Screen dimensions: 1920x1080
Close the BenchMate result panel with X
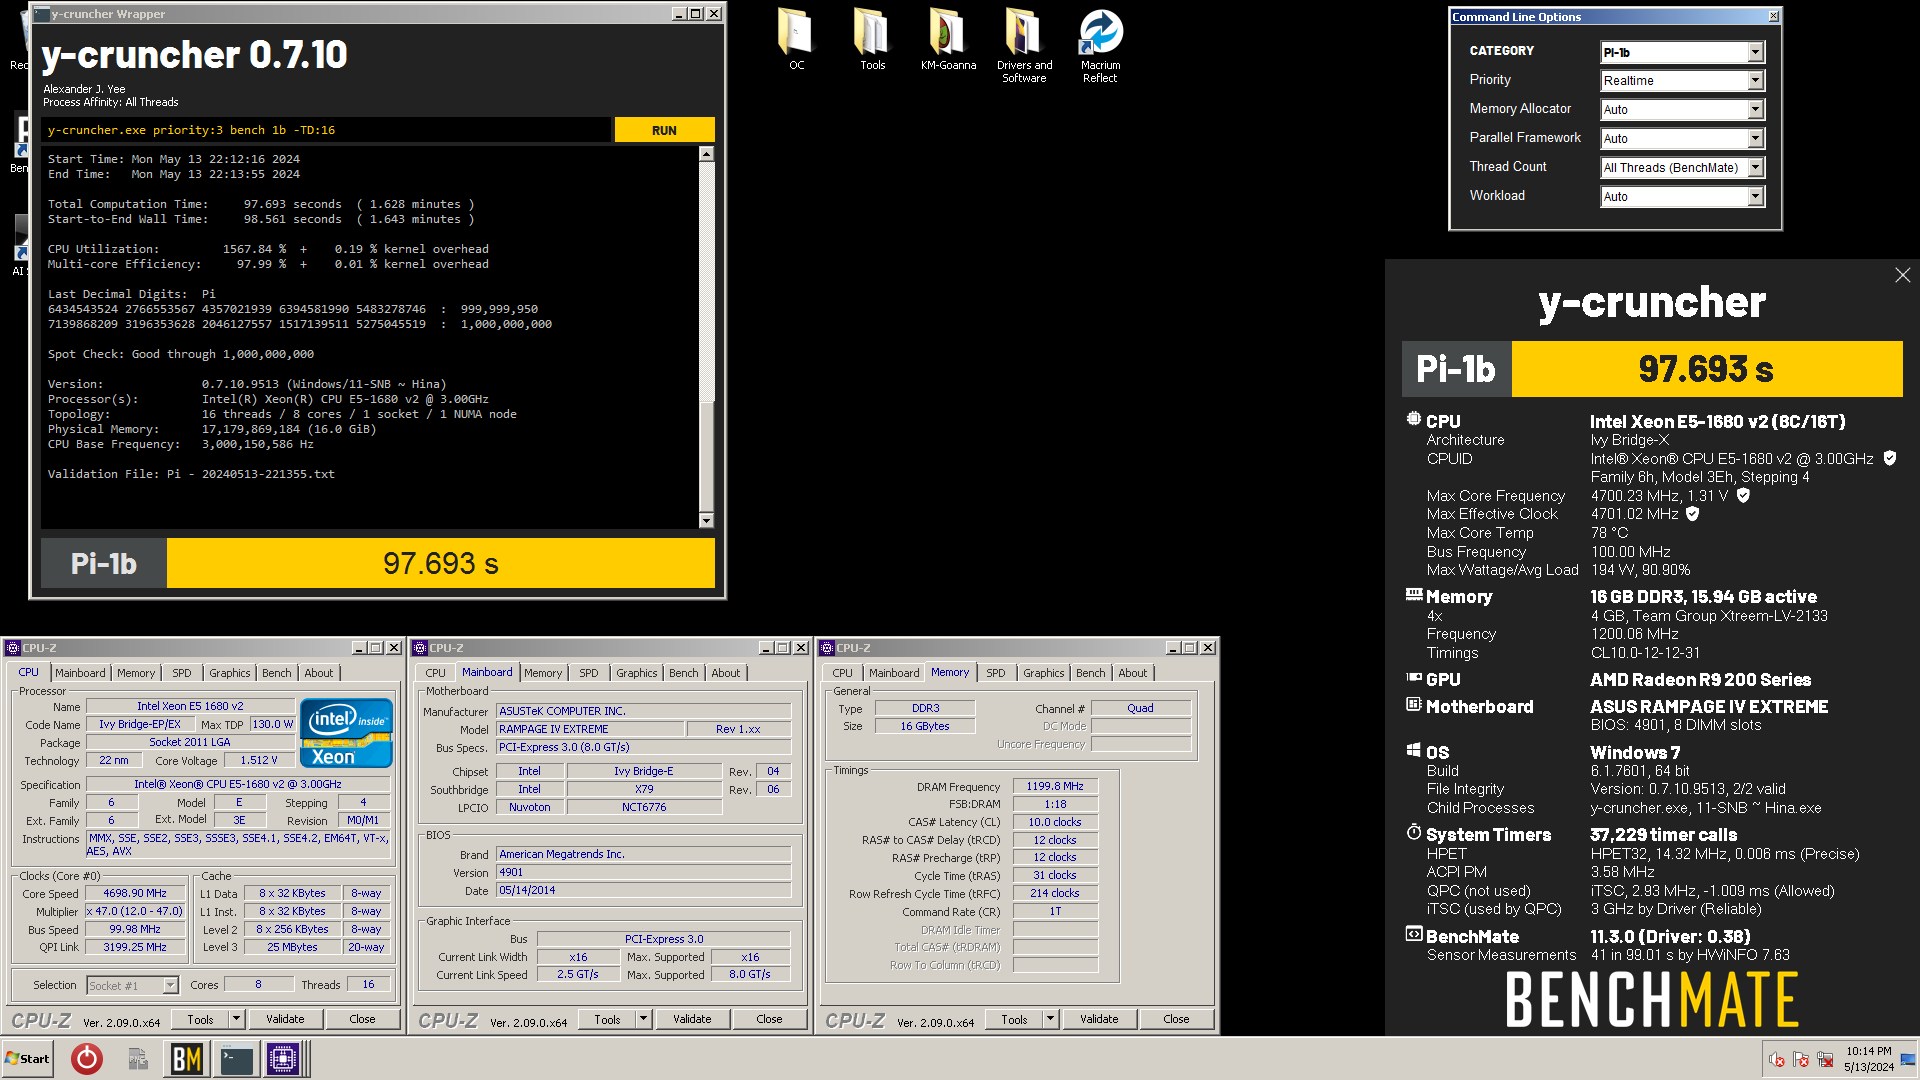click(x=1902, y=275)
